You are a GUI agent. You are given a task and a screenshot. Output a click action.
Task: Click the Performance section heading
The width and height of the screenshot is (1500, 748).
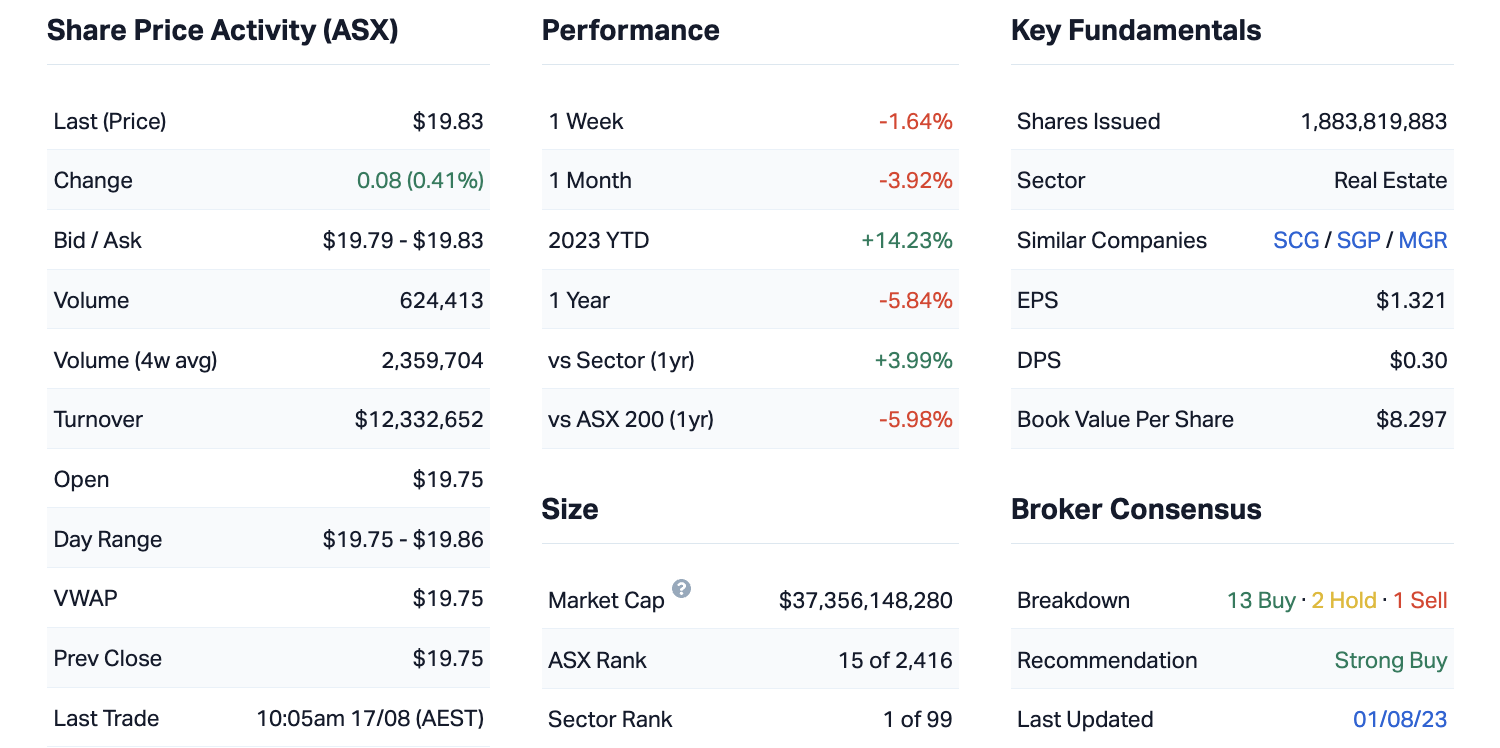point(630,30)
